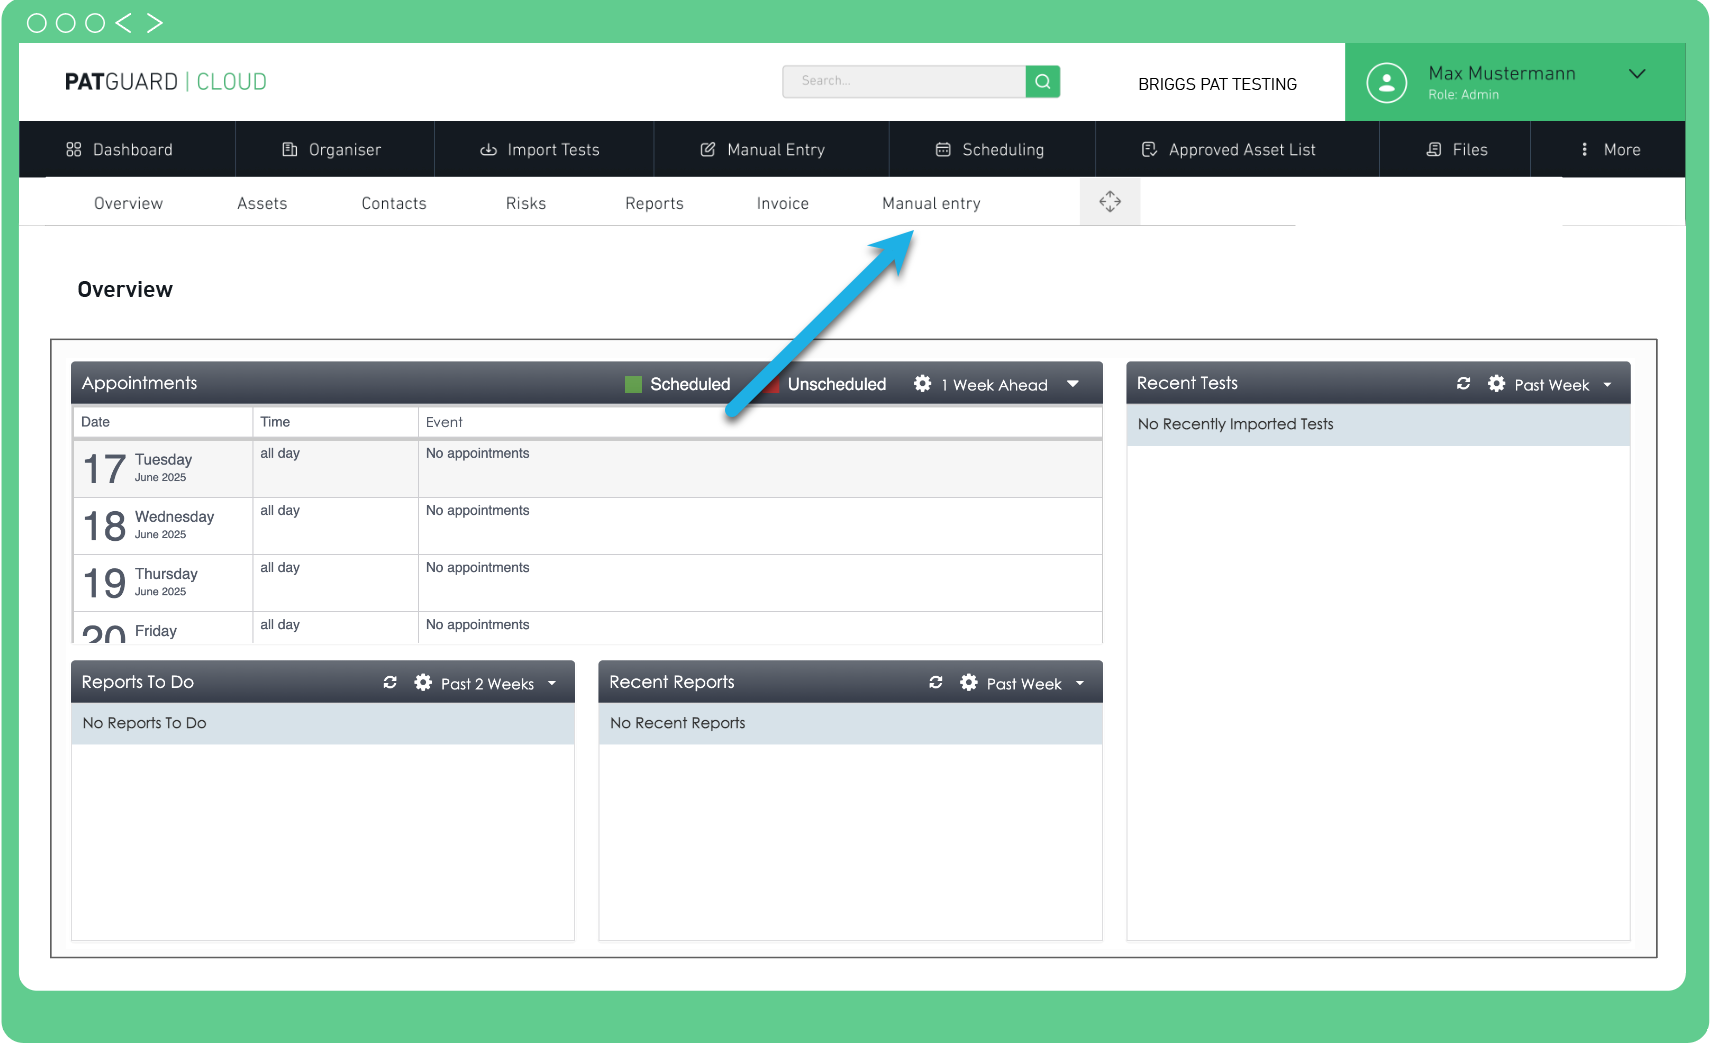Click the BRIGGS PAT TESTING label
The width and height of the screenshot is (1710, 1048).
tap(1217, 84)
